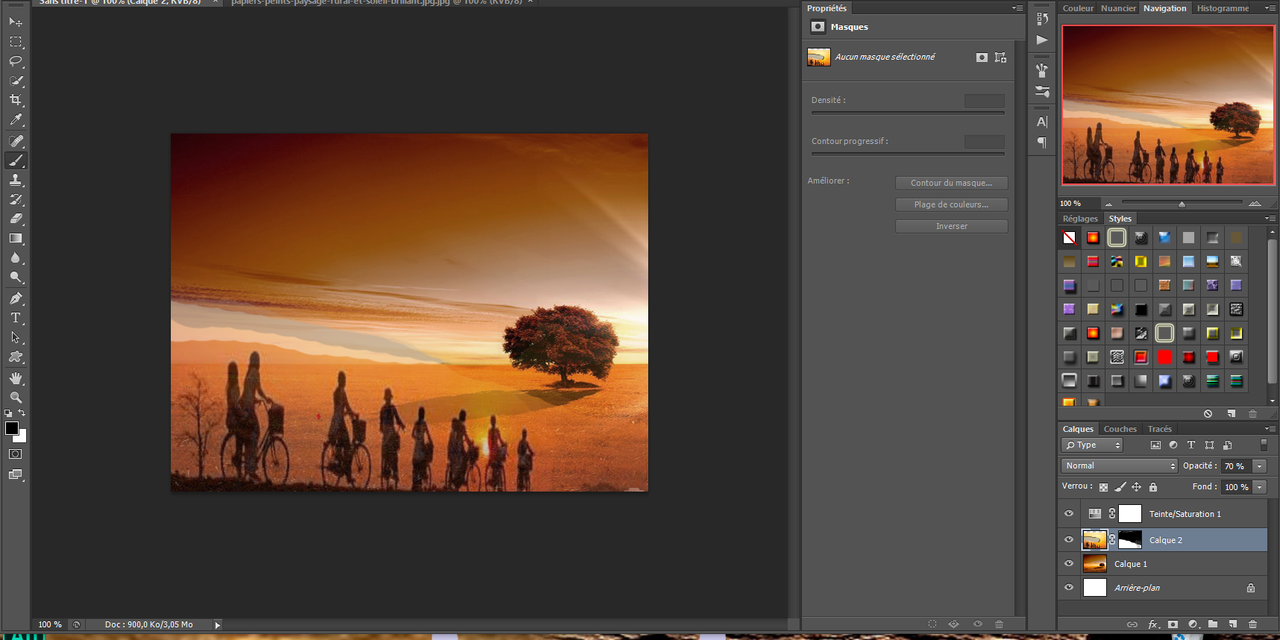The image size is (1280, 640).
Task: Toggle lock image pixels brush icon
Action: pyautogui.click(x=1120, y=487)
